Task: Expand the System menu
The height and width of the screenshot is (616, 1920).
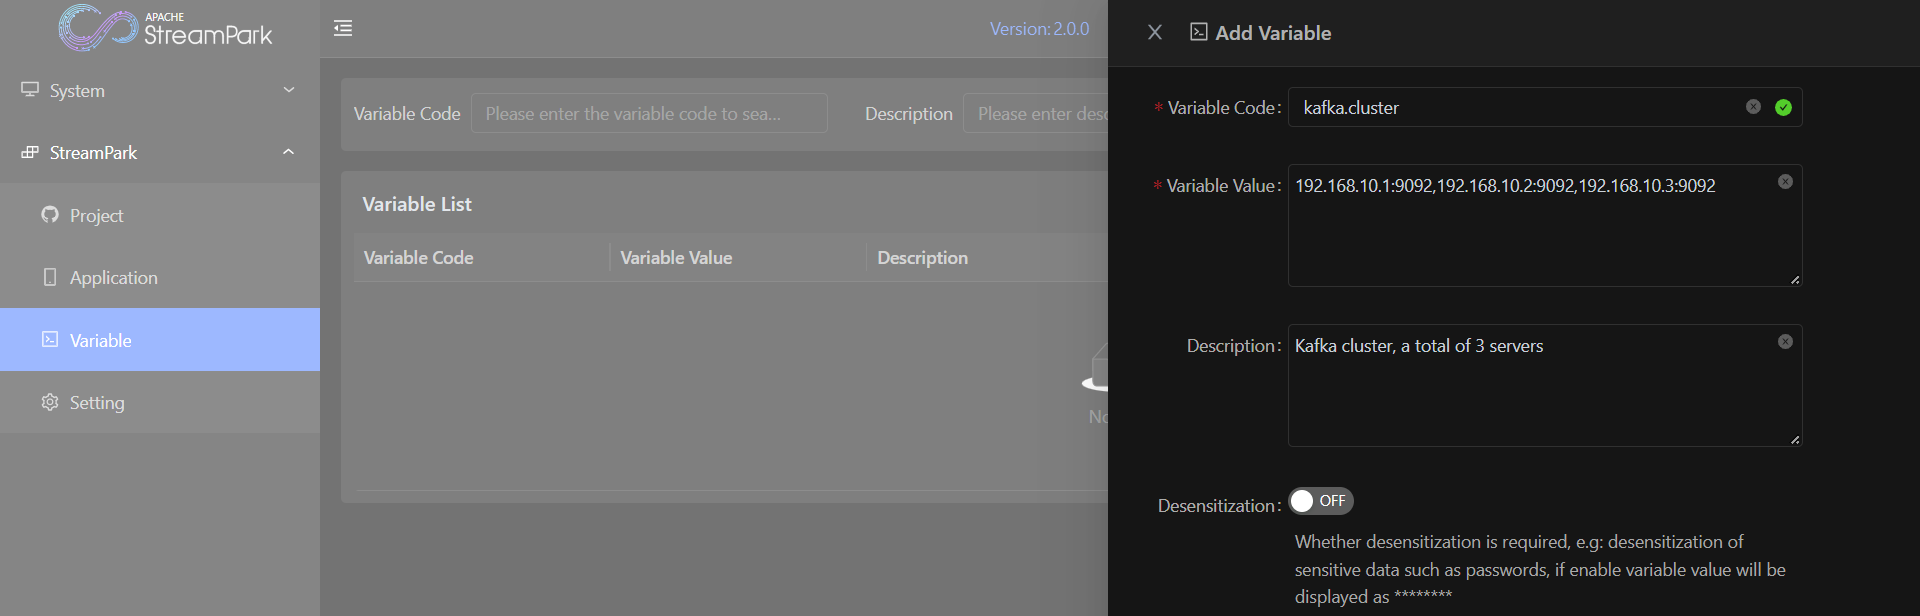Action: tap(160, 90)
